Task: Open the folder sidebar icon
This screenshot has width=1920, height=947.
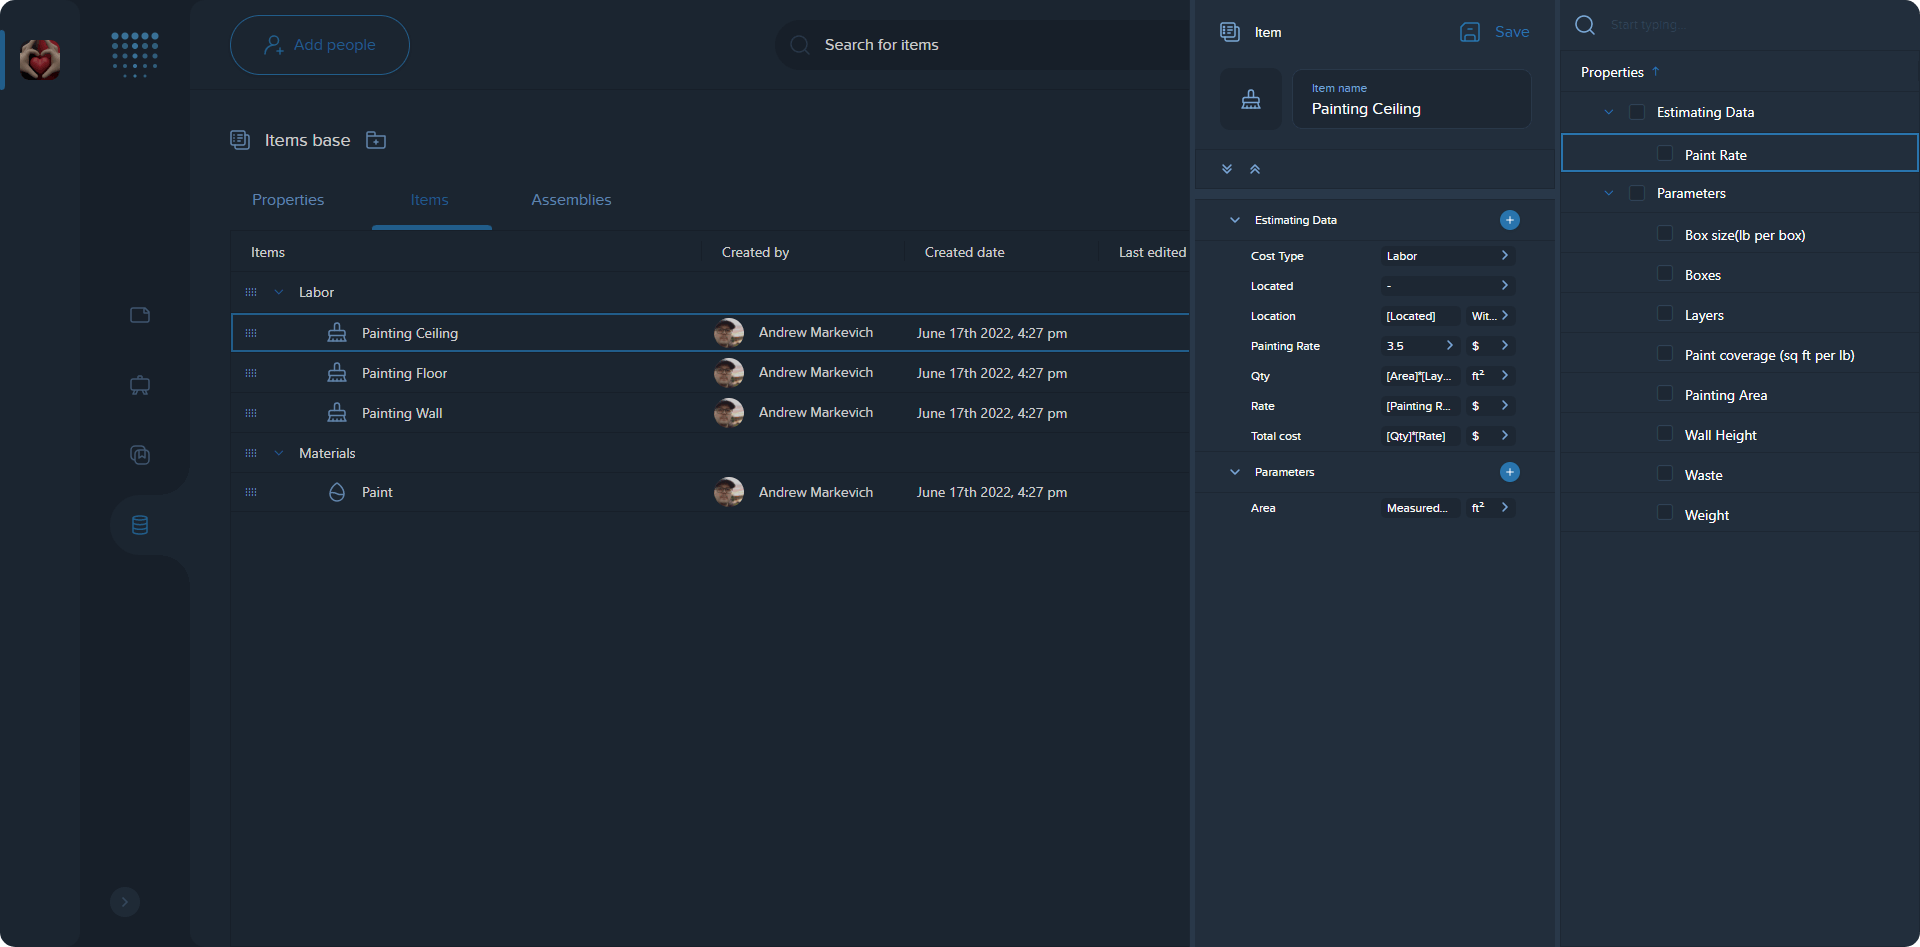Action: [140, 315]
